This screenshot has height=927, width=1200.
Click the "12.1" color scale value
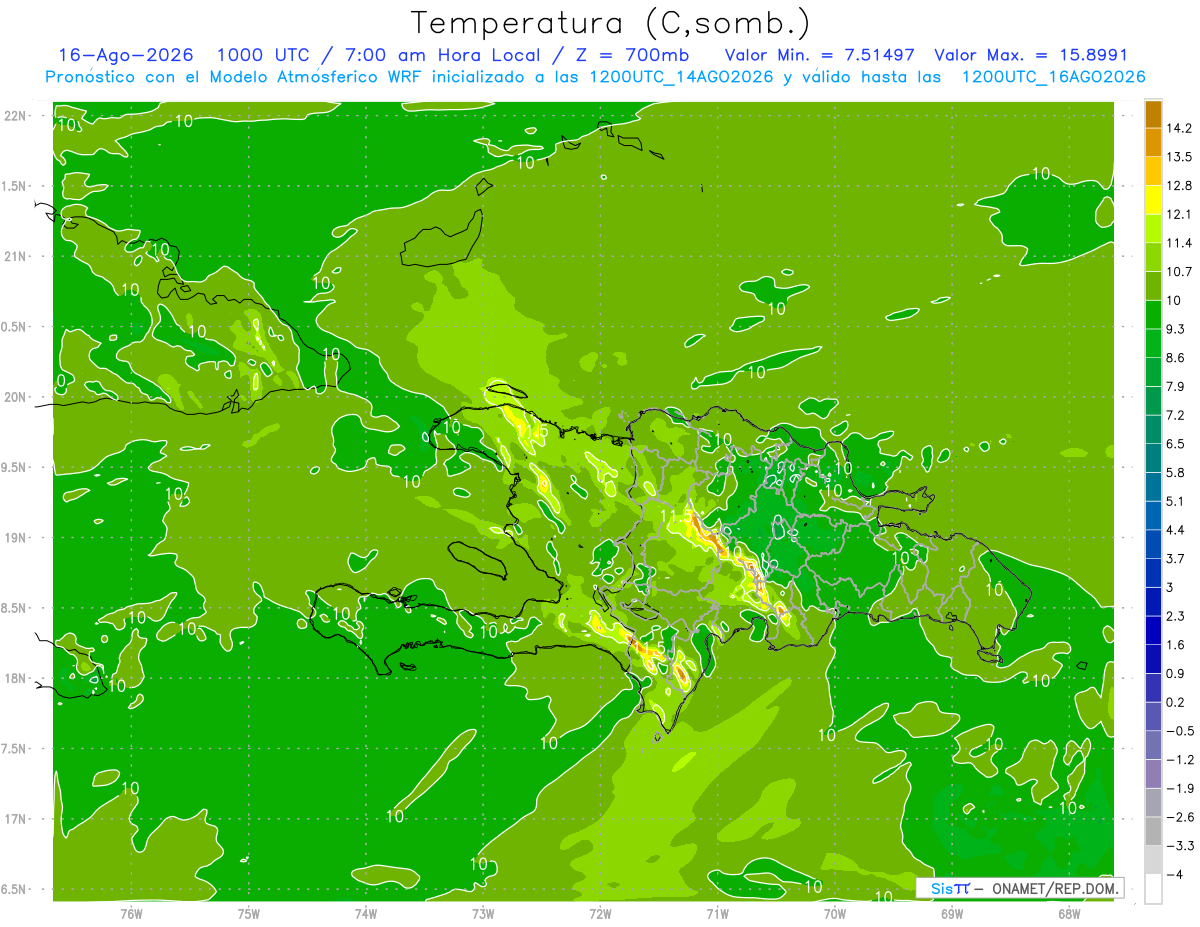1178,214
